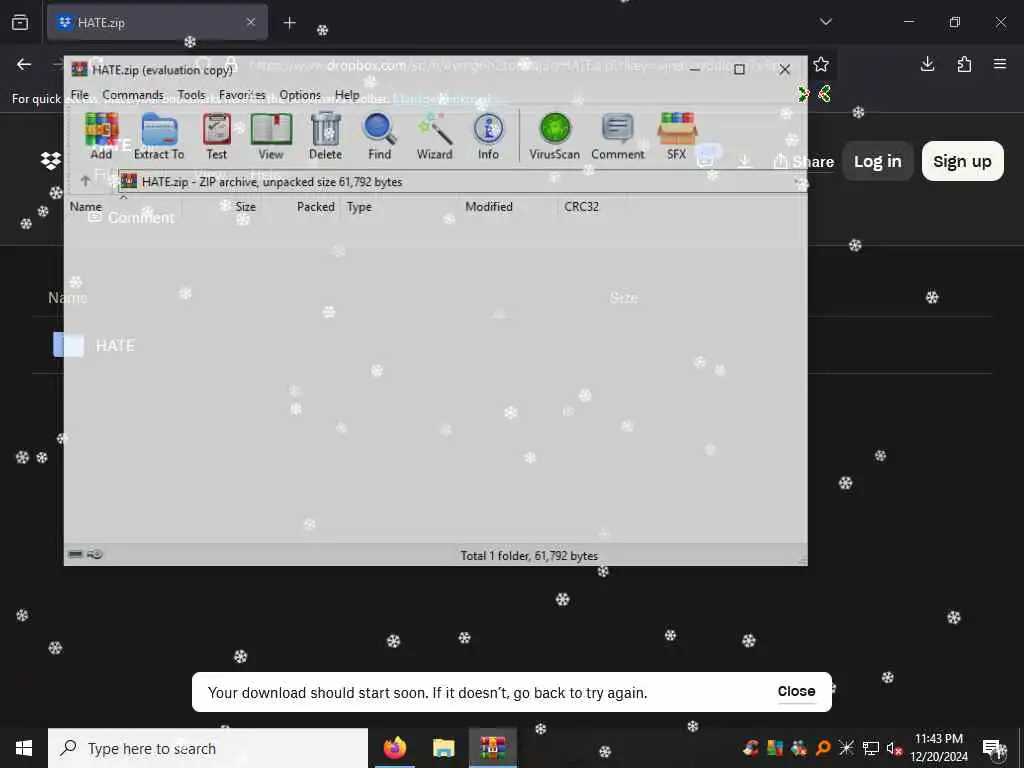Open the Help menu in WinRAR
The height and width of the screenshot is (768, 1024).
(347, 95)
